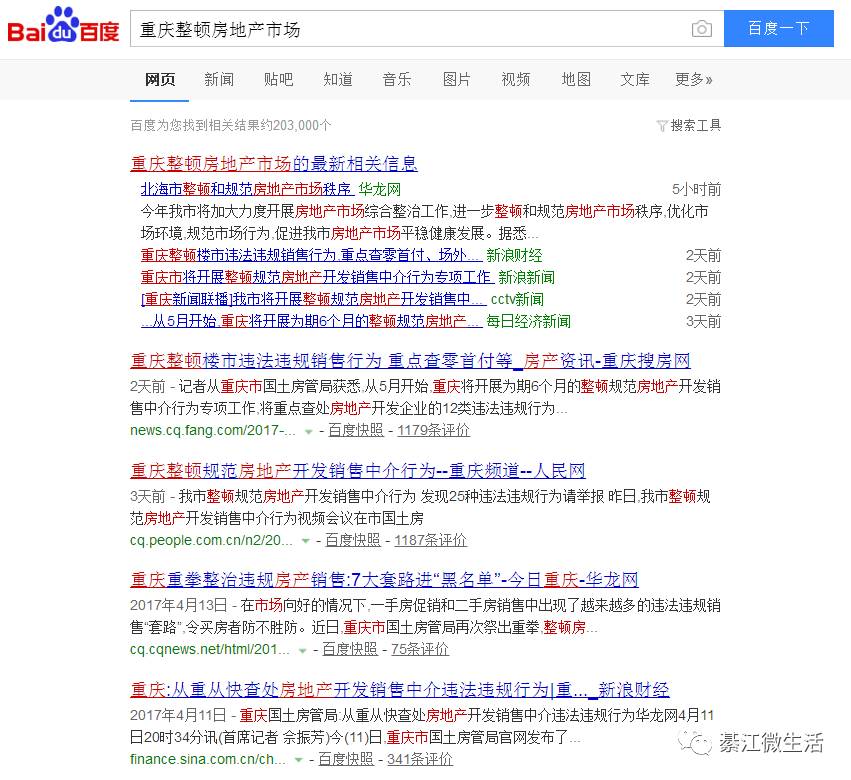851x780 pixels.
Task: Expand arrow next to finance.sina.com.cn URL
Action: pyautogui.click(x=298, y=760)
